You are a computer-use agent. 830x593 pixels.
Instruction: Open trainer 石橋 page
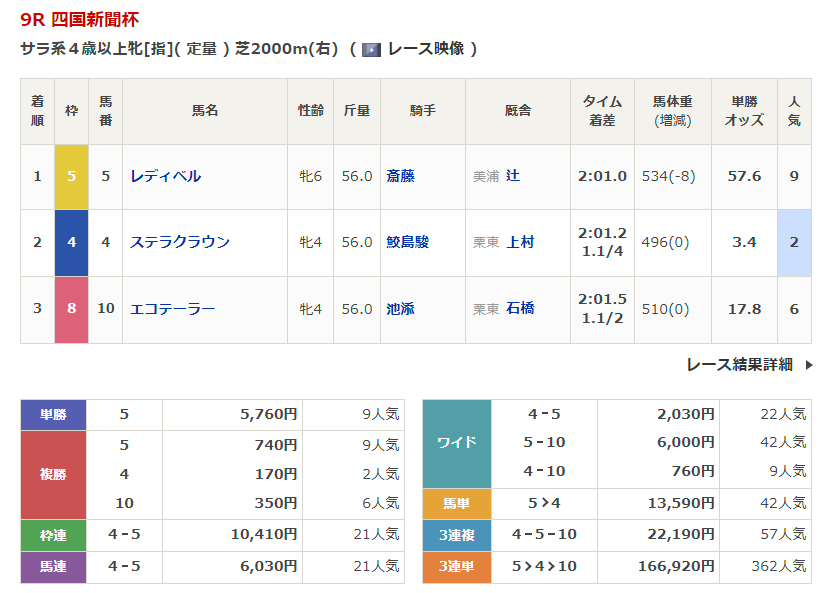pos(520,309)
